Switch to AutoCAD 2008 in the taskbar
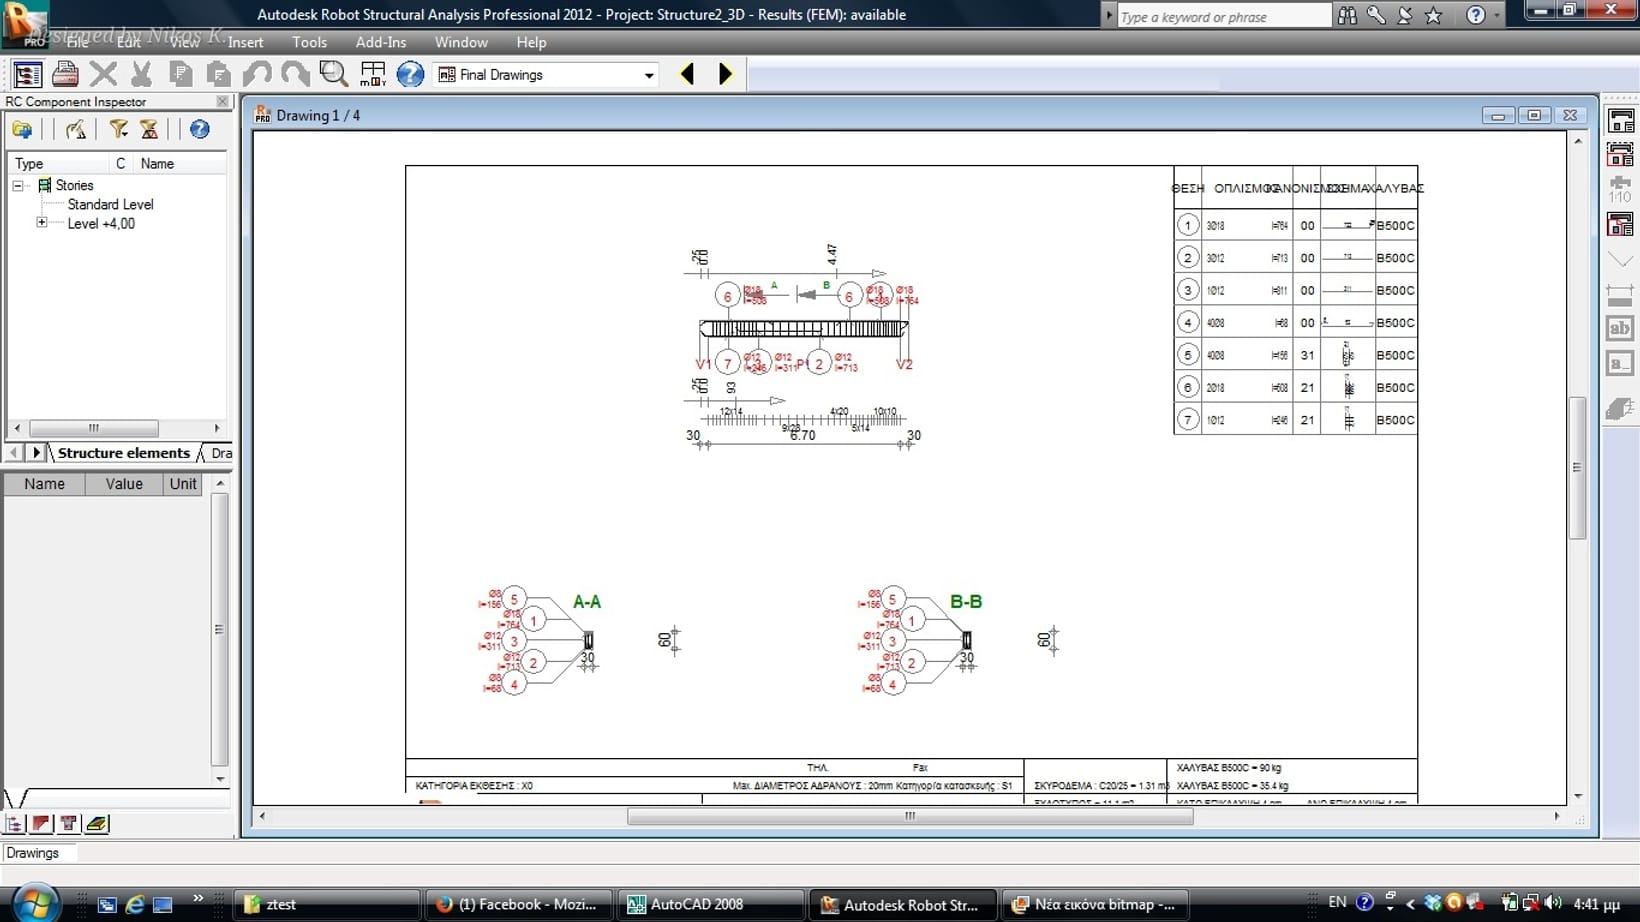 (696, 904)
